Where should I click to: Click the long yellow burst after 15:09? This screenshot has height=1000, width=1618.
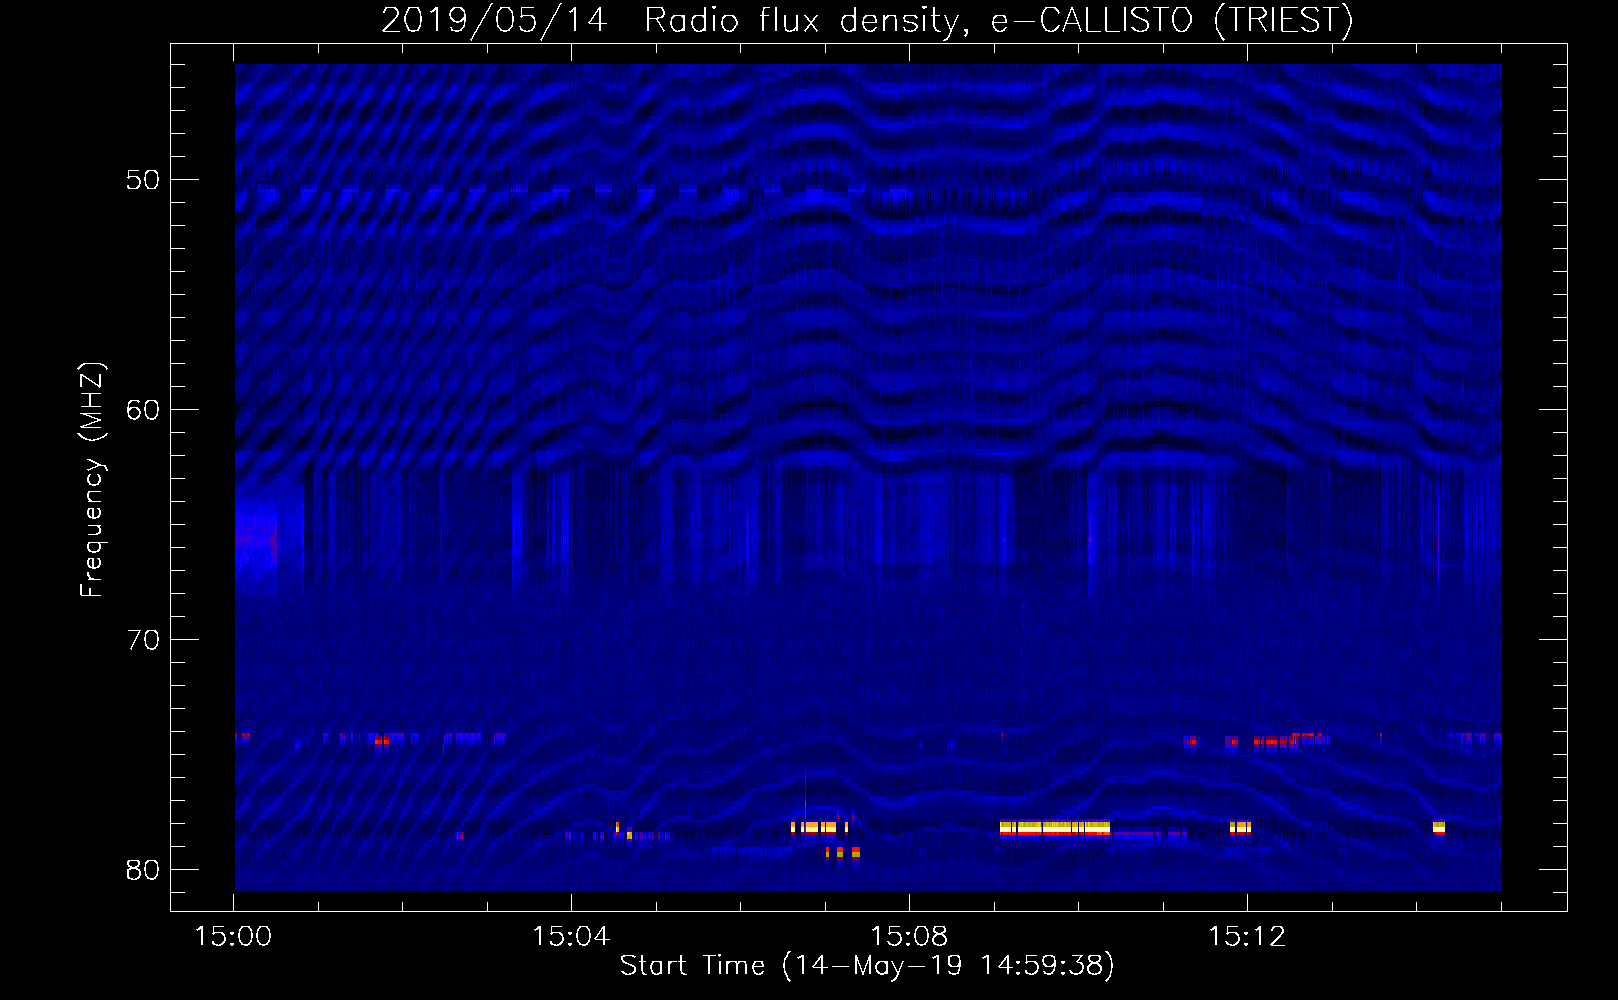(1055, 828)
